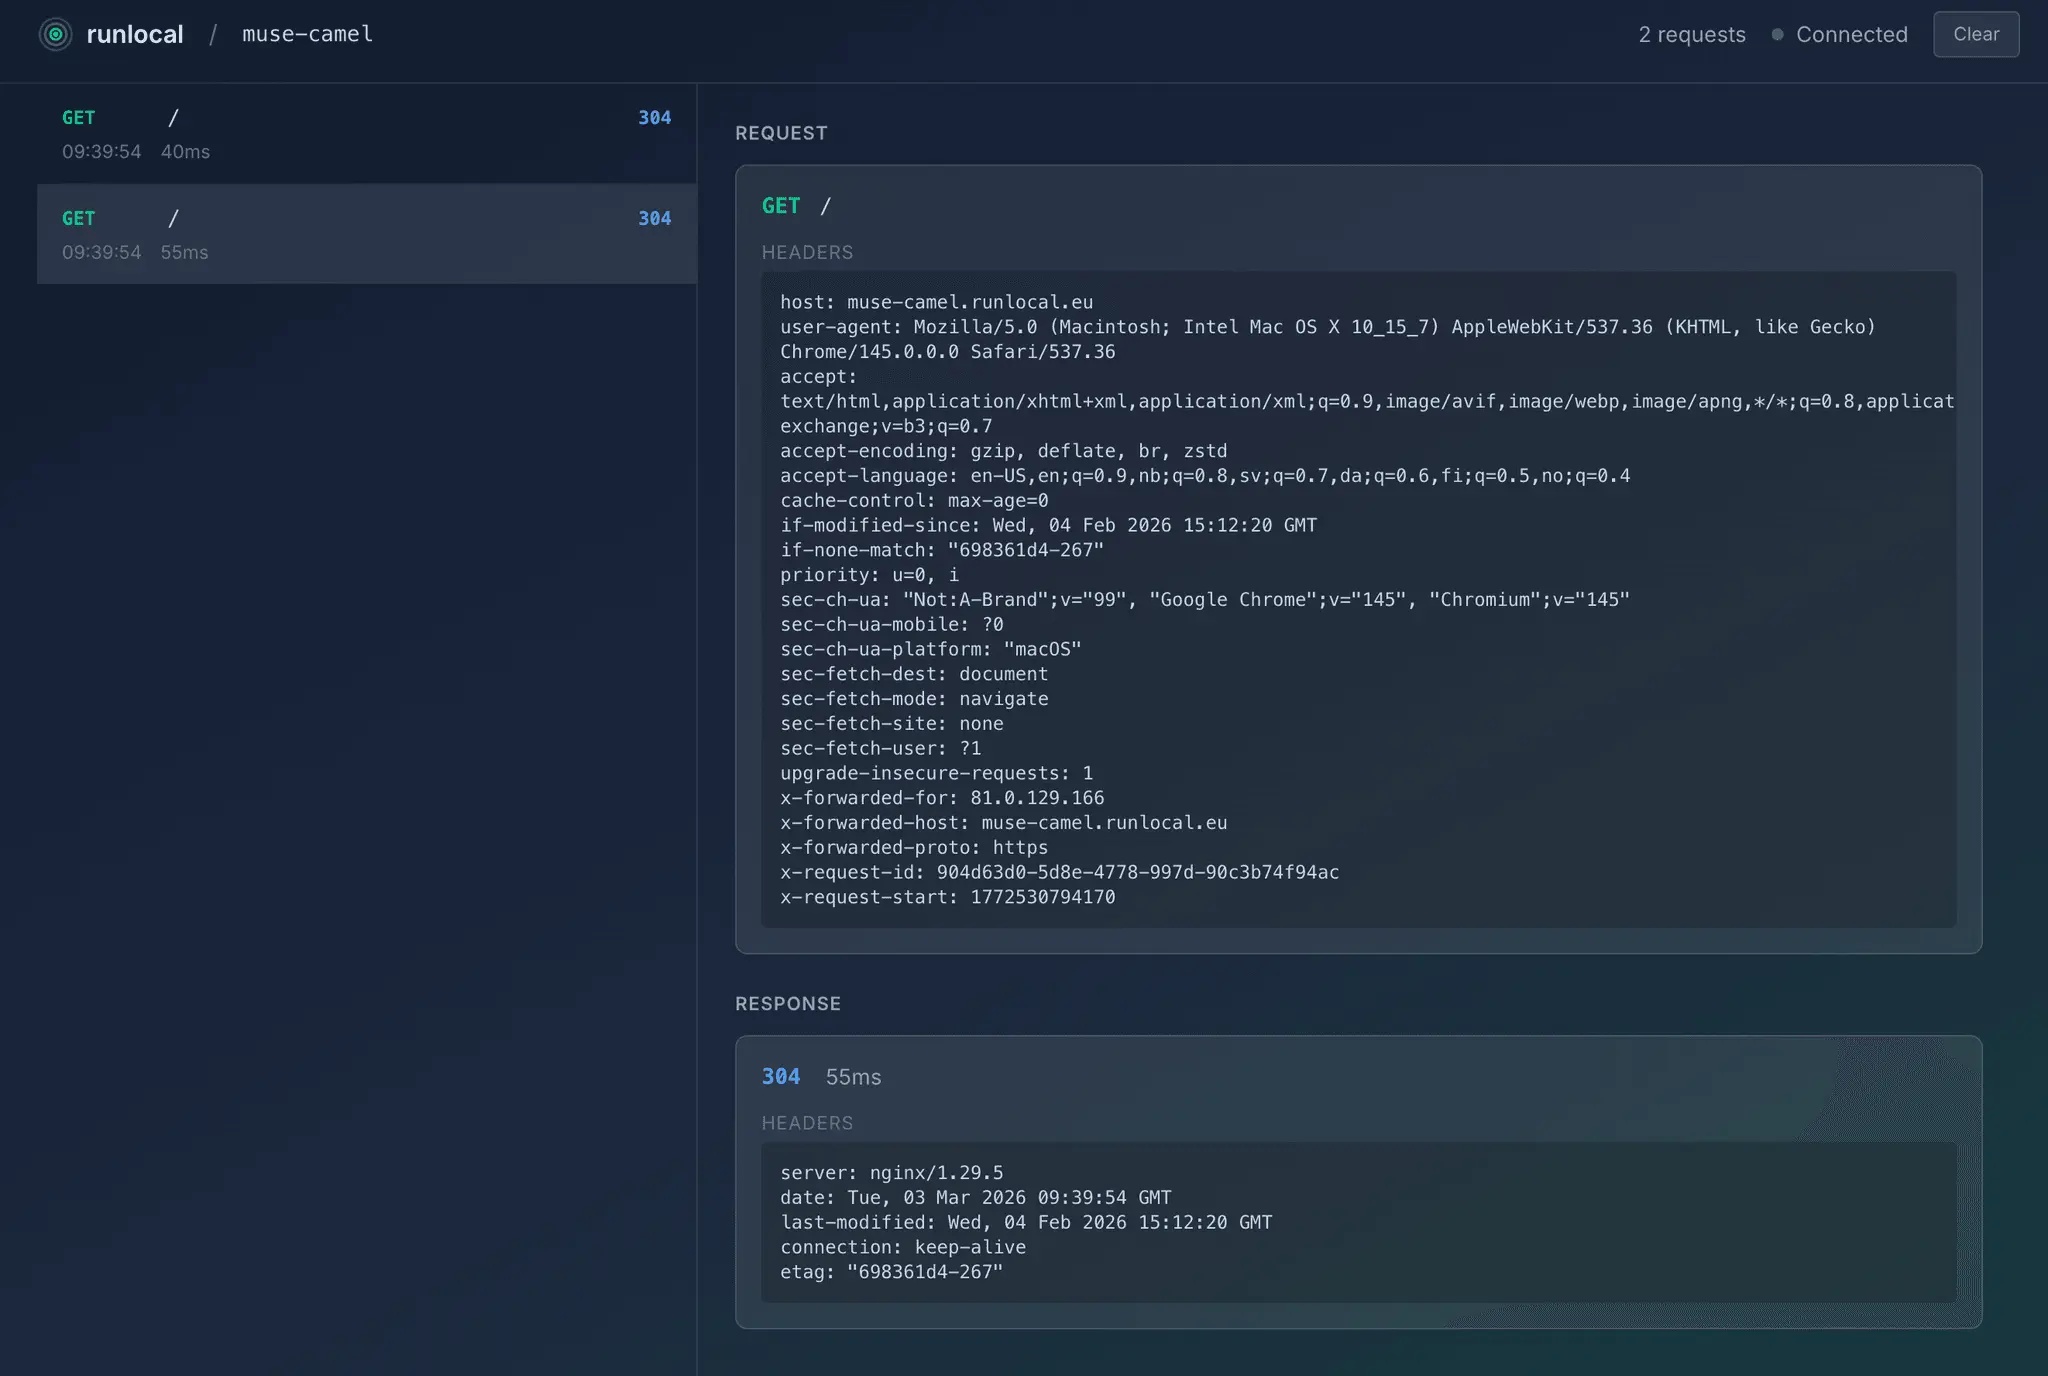The image size is (2048, 1376).
Task: Click the date response header line
Action: click(975, 1198)
